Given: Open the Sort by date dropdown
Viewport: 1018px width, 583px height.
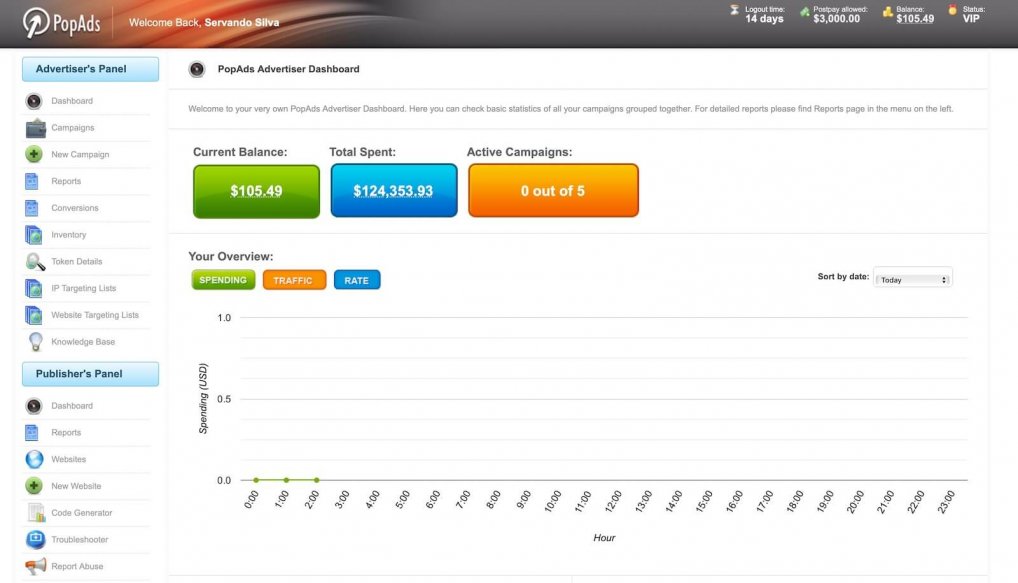Looking at the screenshot, I should [x=912, y=280].
